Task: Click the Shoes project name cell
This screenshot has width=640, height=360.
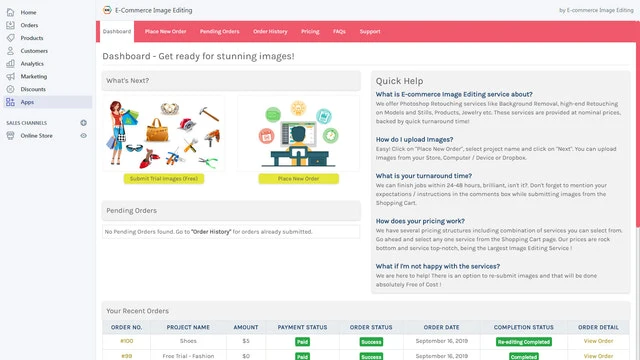Action: click(188, 341)
